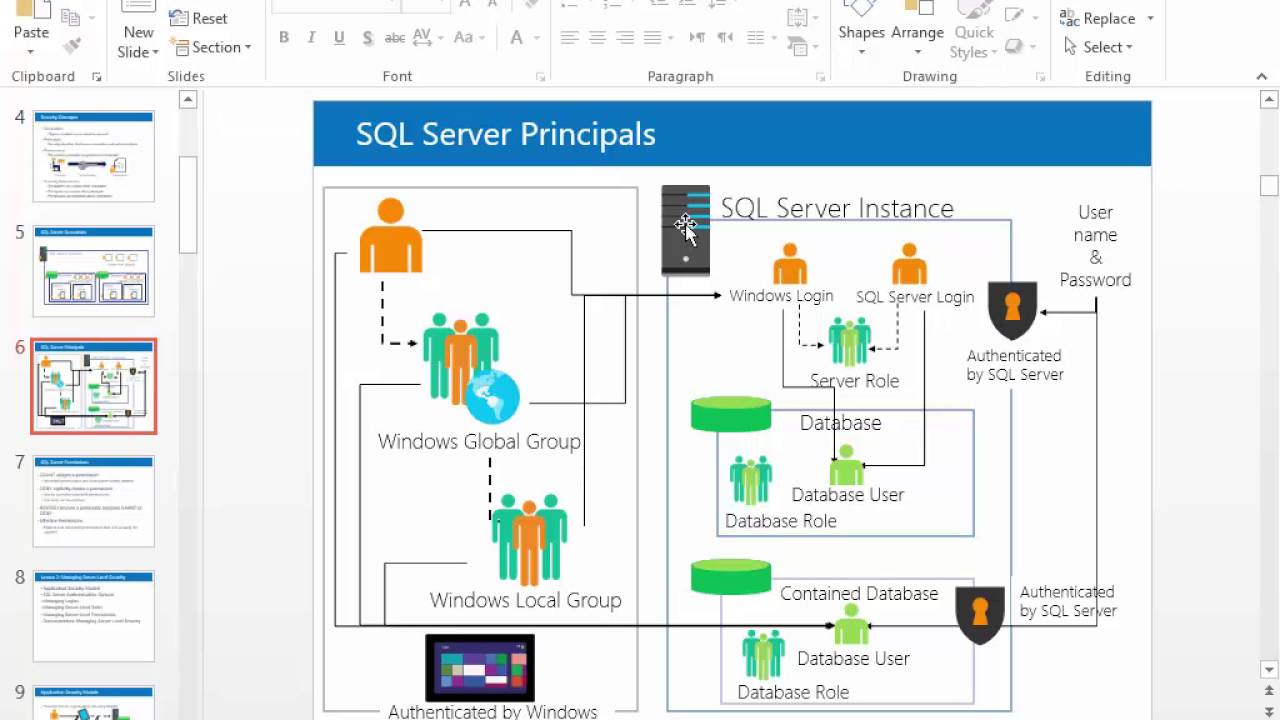Screen dimensions: 1280x720
Task: Click the Authenticated by Windows label
Action: coord(493,711)
